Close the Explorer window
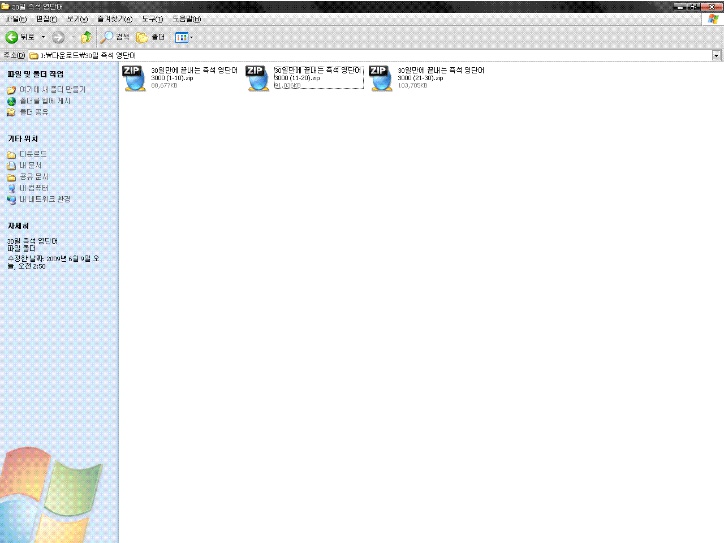This screenshot has height=543, width=724. tap(712, 6)
